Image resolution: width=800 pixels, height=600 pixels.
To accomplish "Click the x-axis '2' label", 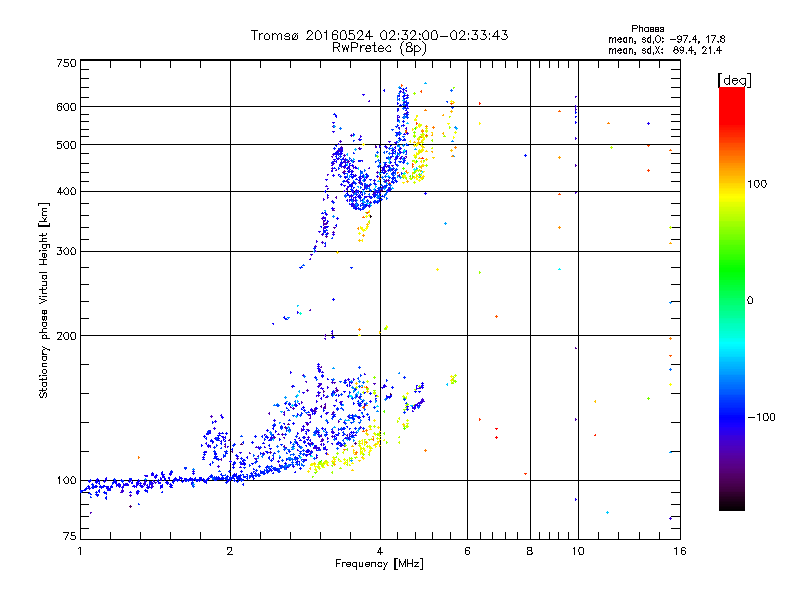I will click(x=230, y=551).
